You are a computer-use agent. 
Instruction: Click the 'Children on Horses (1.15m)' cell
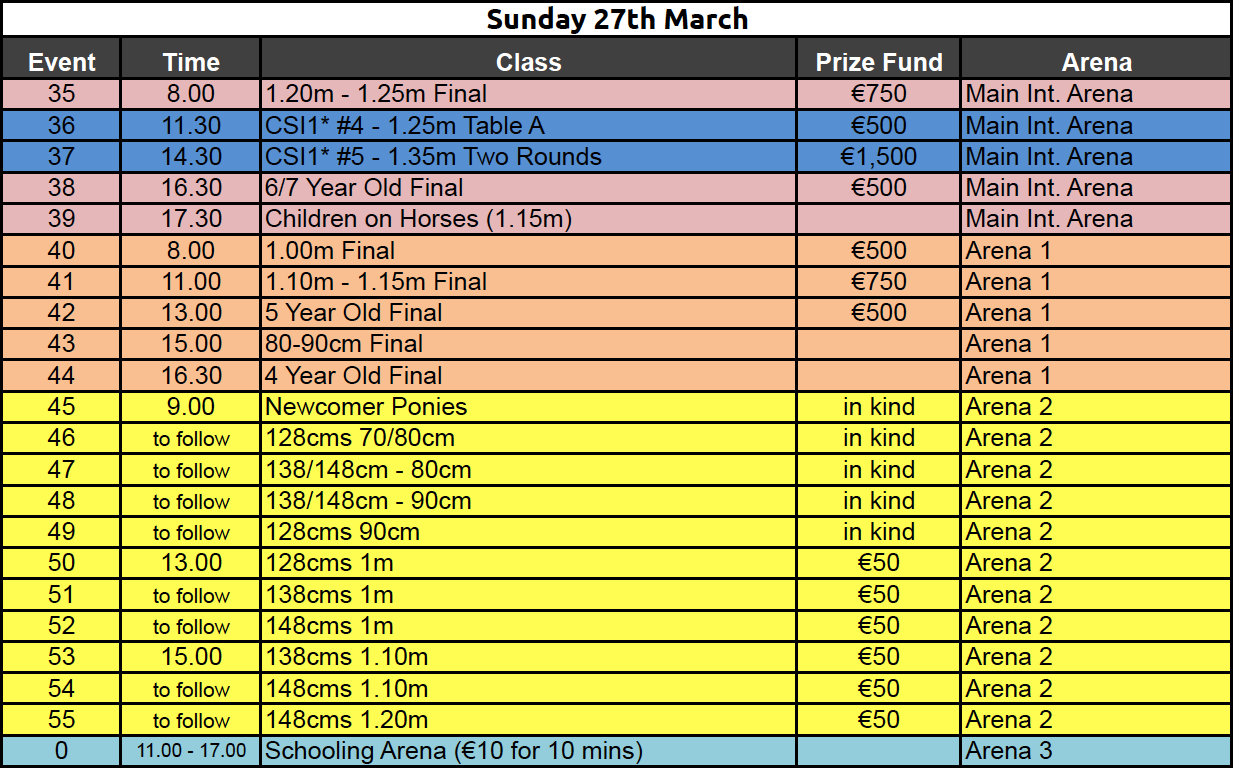529,218
